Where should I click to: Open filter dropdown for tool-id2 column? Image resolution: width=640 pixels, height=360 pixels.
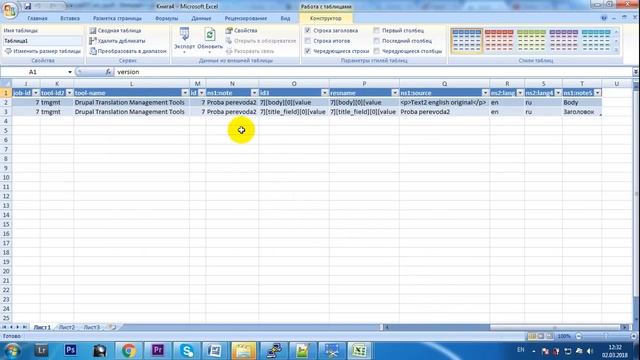[69, 93]
